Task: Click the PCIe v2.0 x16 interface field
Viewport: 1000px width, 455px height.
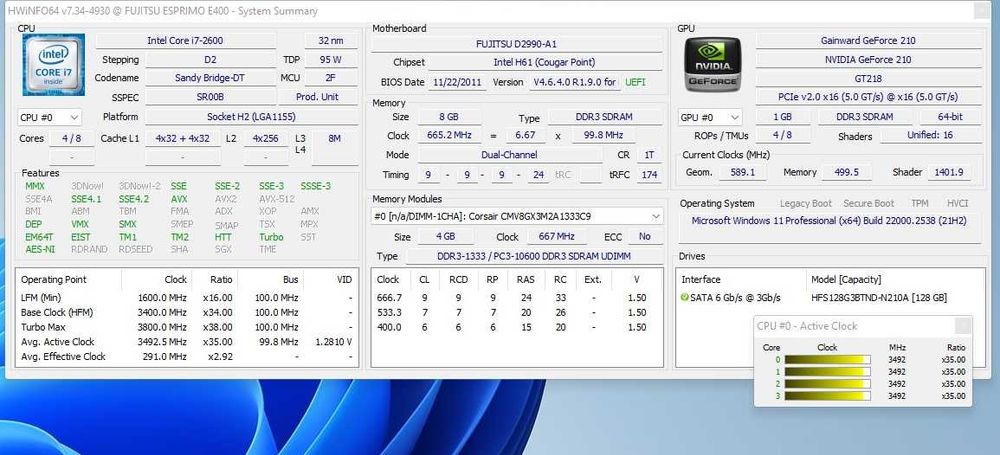Action: (x=868, y=97)
